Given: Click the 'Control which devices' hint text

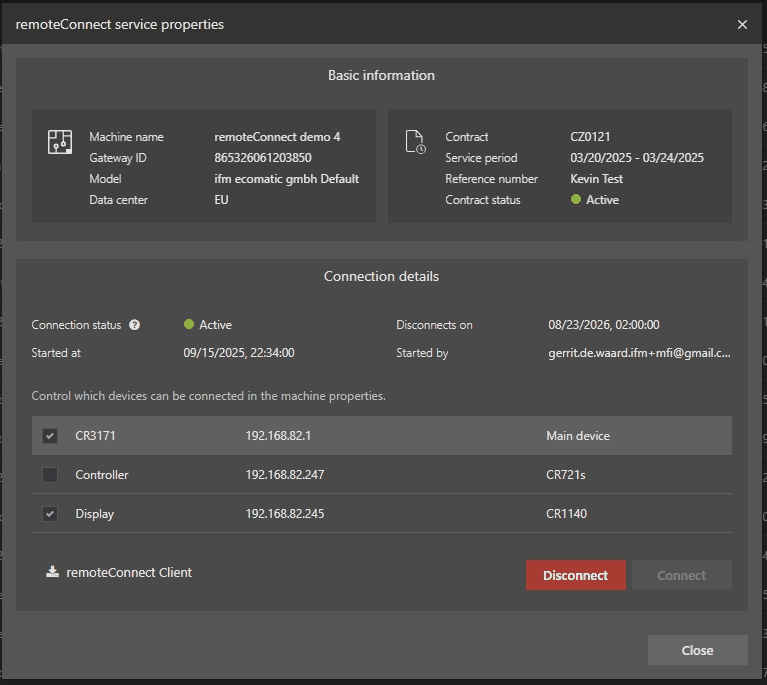Looking at the screenshot, I should click(x=208, y=395).
